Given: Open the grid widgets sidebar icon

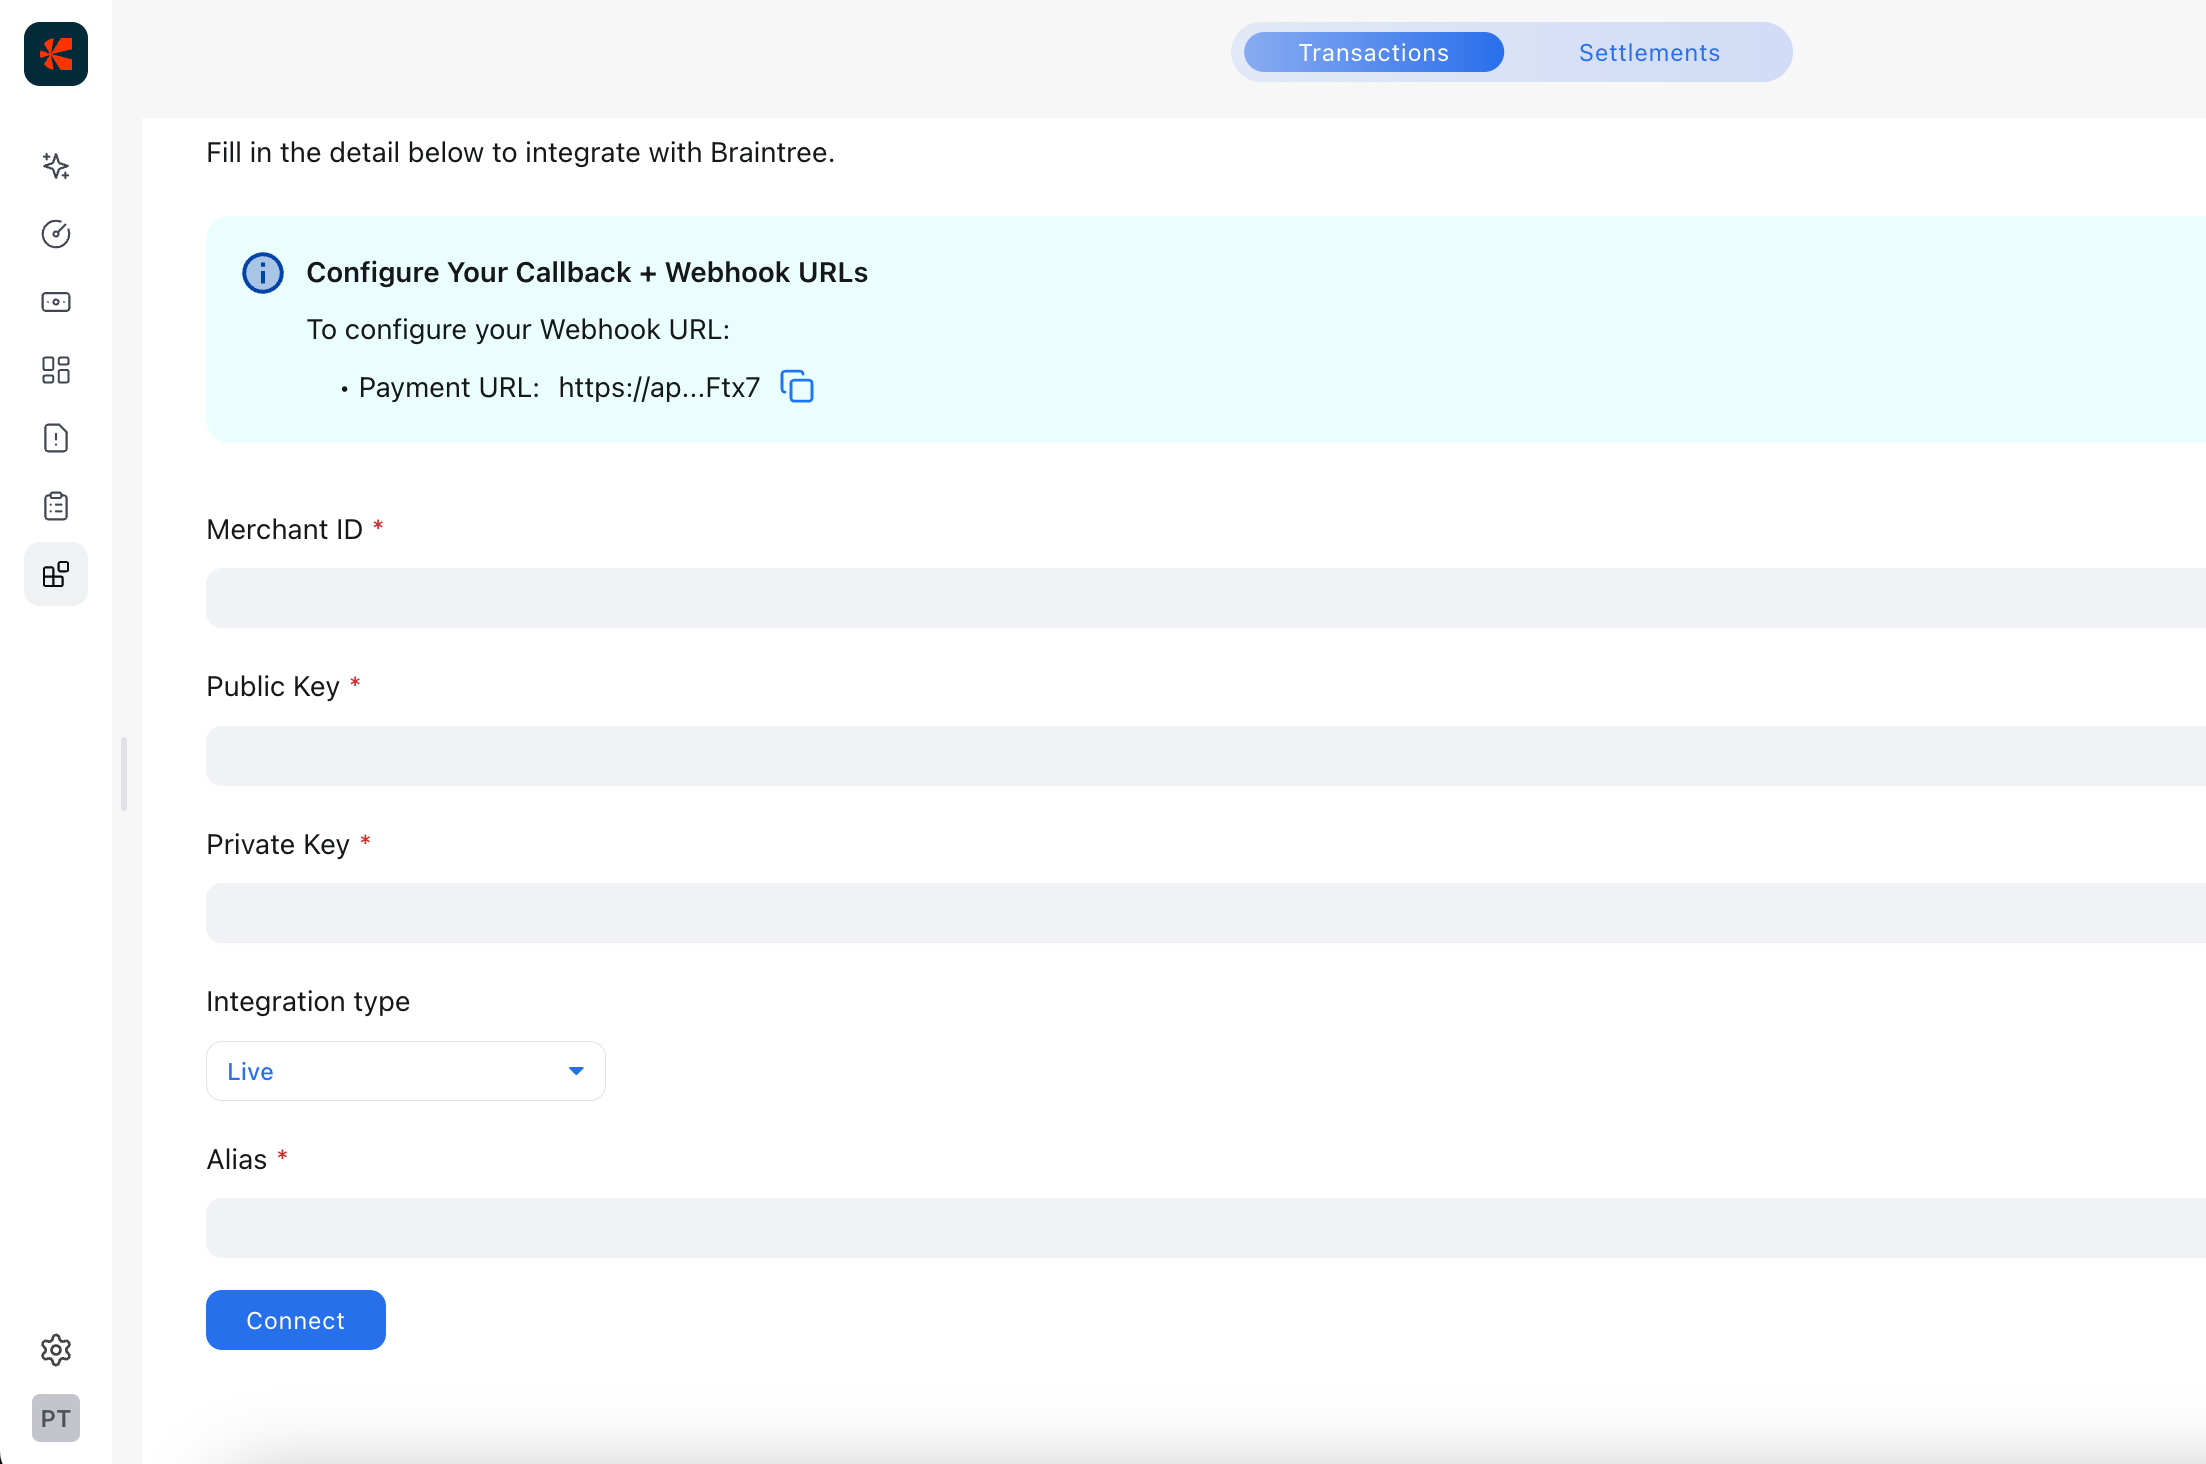Looking at the screenshot, I should coord(56,370).
